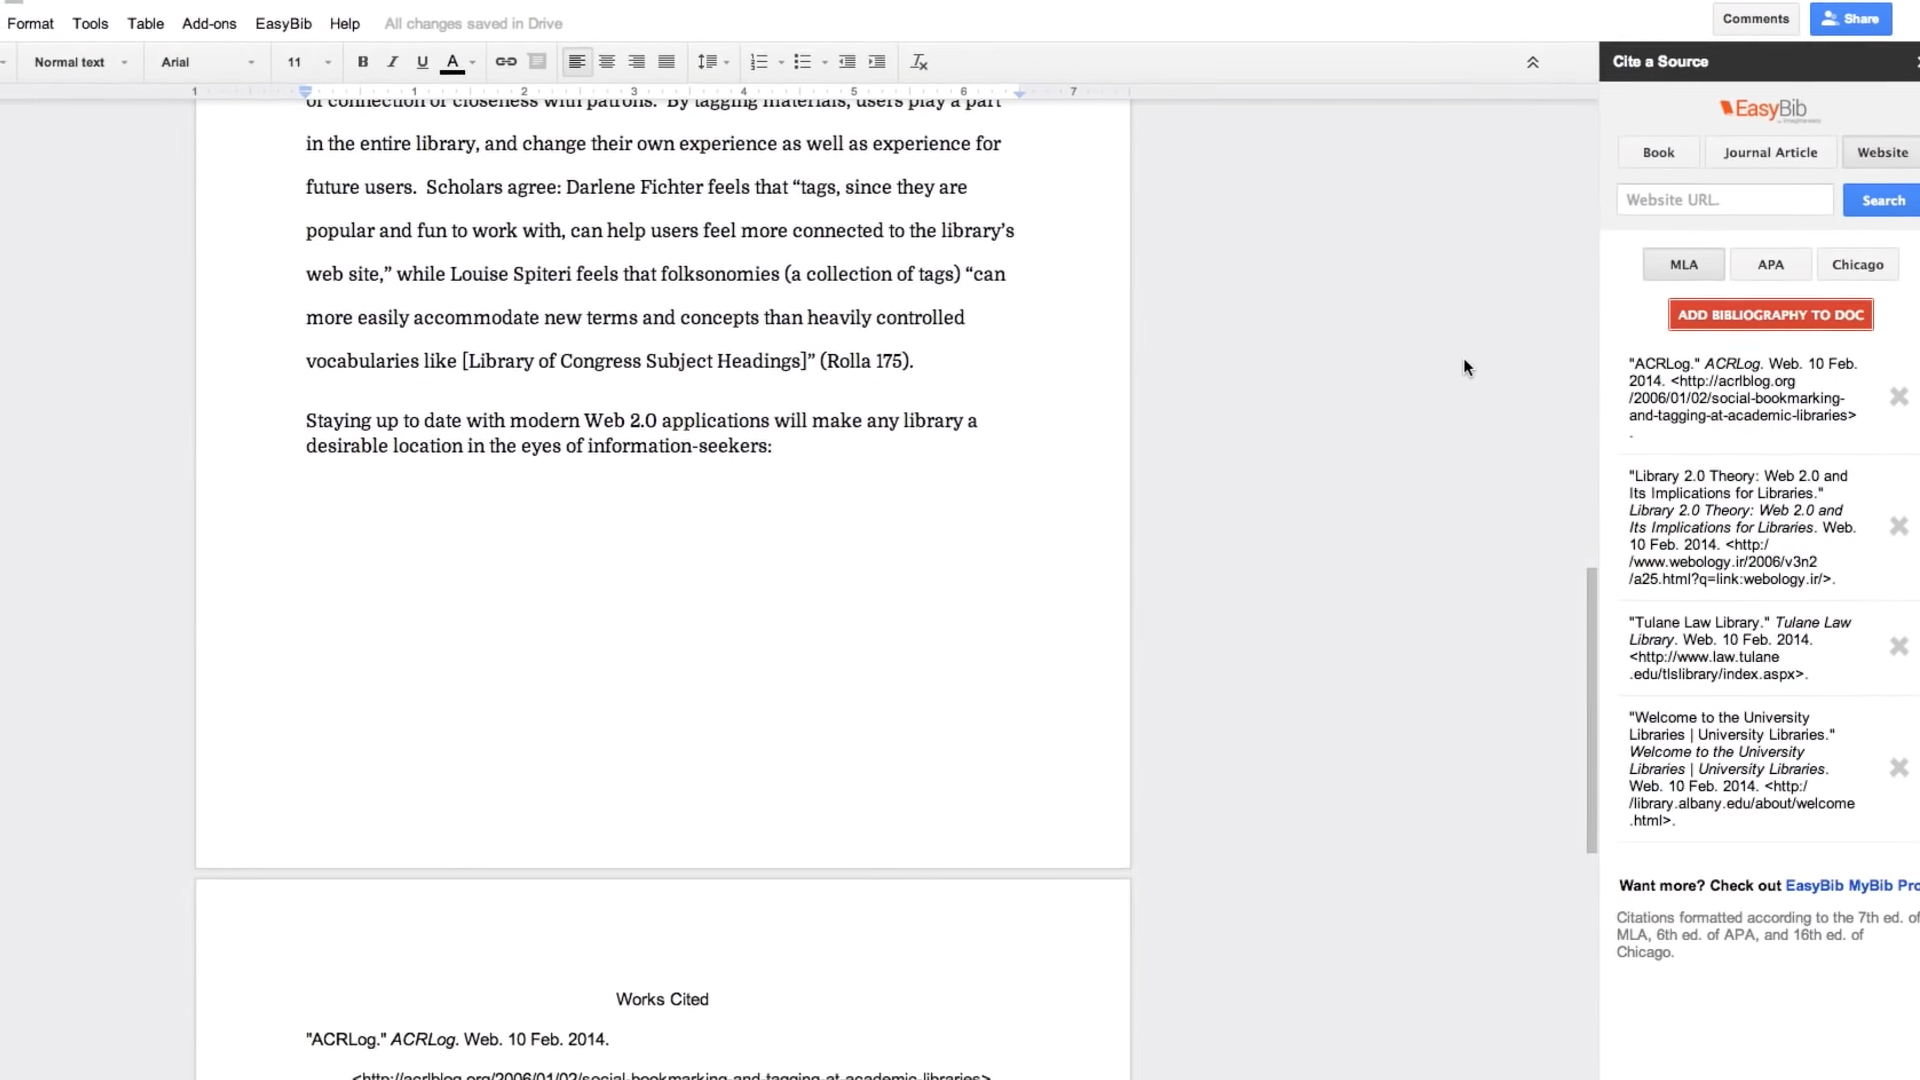Insert a numbered list
1920x1080 pixels.
click(759, 62)
